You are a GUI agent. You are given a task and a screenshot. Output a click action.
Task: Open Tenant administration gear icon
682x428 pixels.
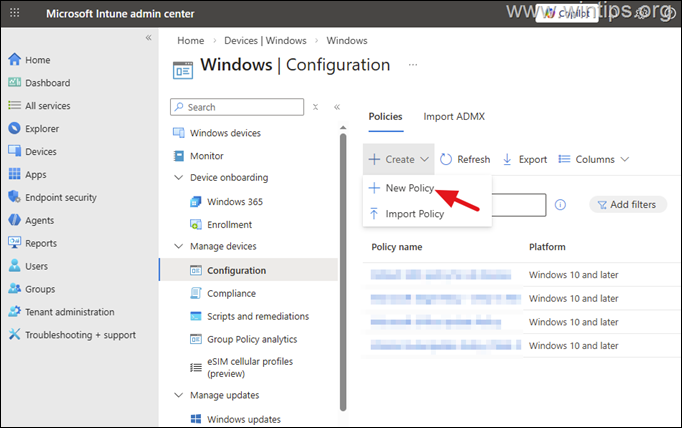[x=14, y=311]
